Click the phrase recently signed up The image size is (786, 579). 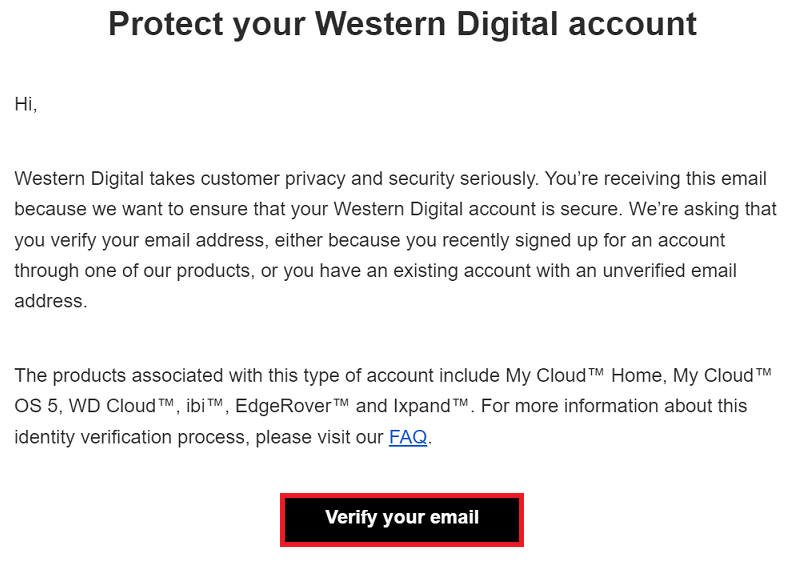tap(520, 240)
